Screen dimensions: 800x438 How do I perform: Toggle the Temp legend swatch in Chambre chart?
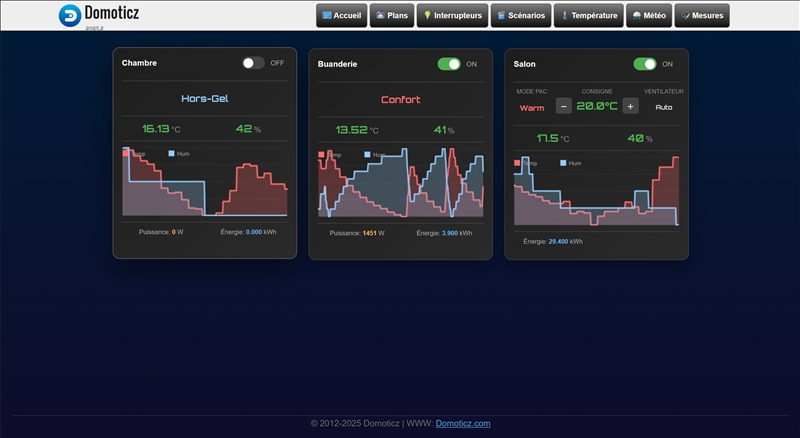click(x=126, y=153)
